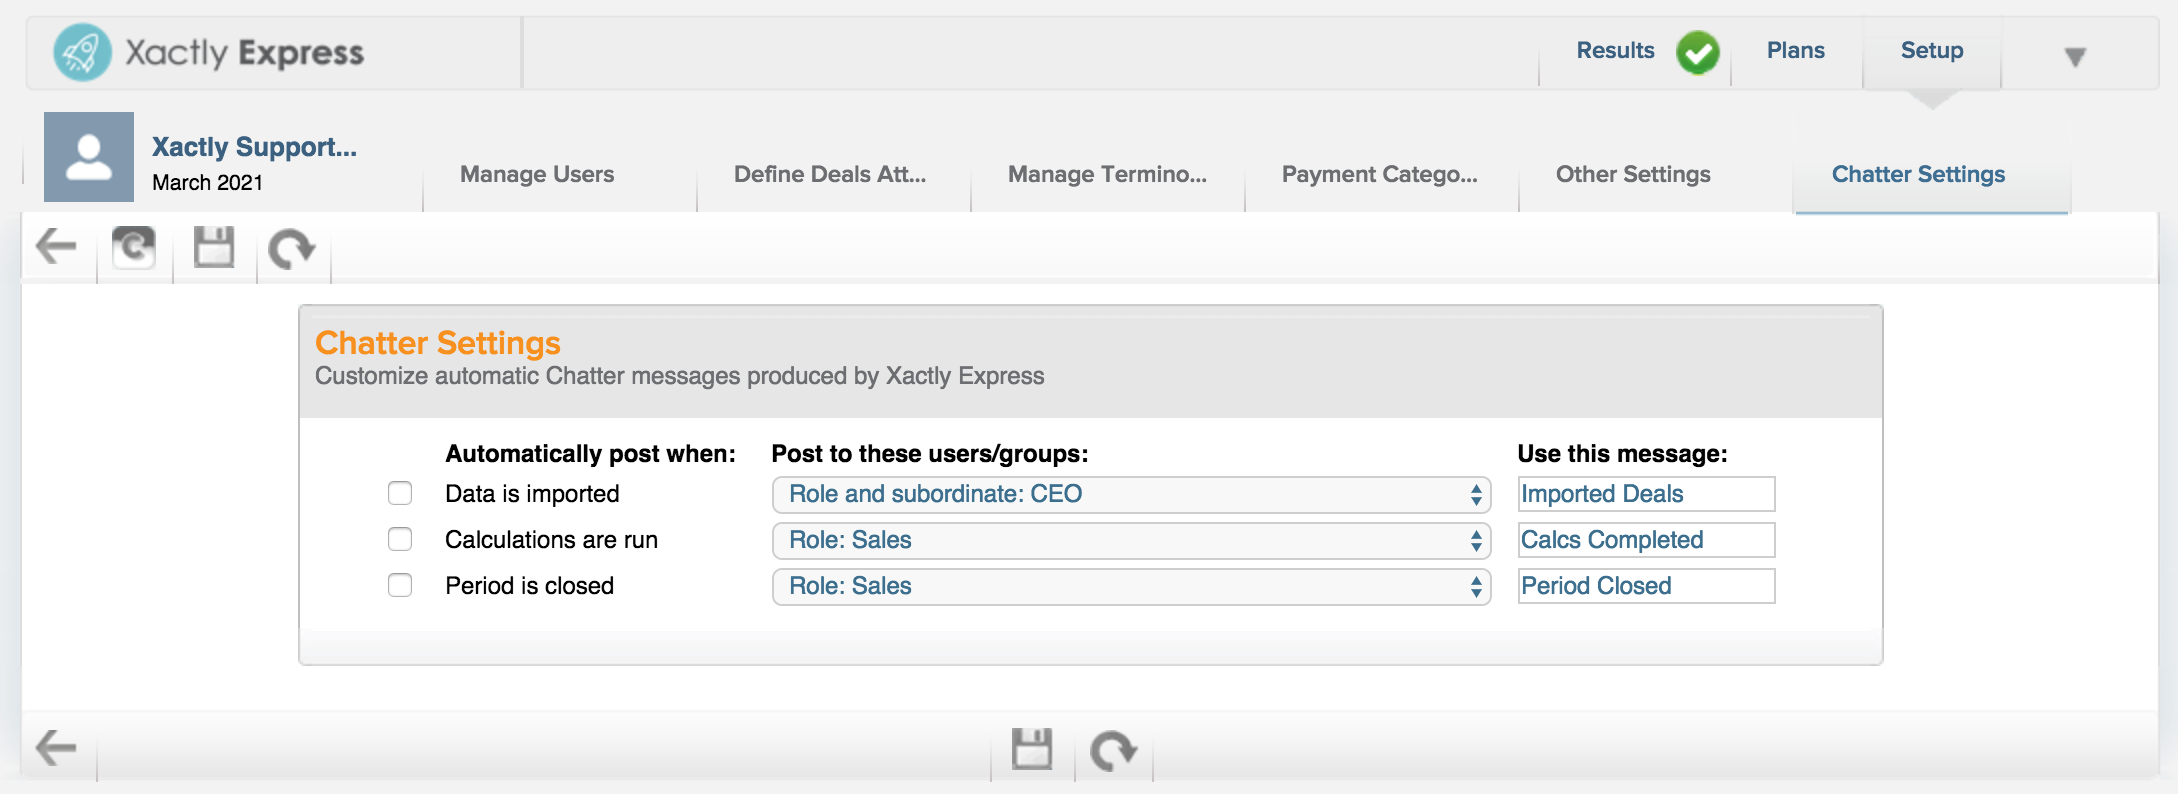This screenshot has height=794, width=2178.
Task: Switch to the Plans tab
Action: (1796, 50)
